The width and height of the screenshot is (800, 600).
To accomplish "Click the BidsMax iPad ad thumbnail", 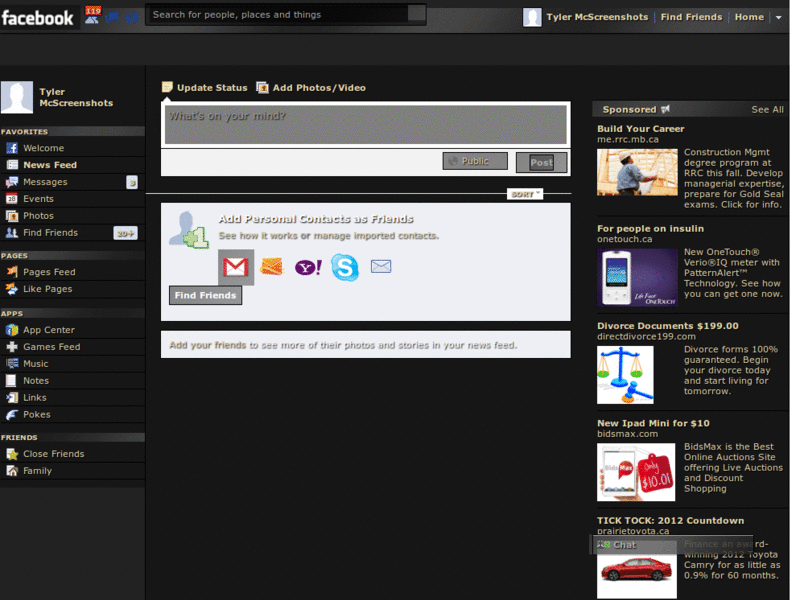I will [x=636, y=472].
